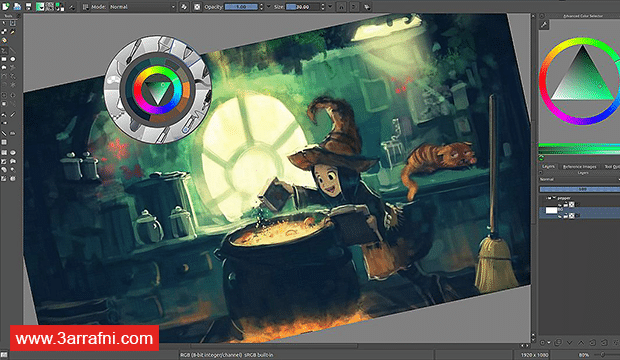Save the document using the toolbar icon
The image size is (620, 360).
[28, 6]
